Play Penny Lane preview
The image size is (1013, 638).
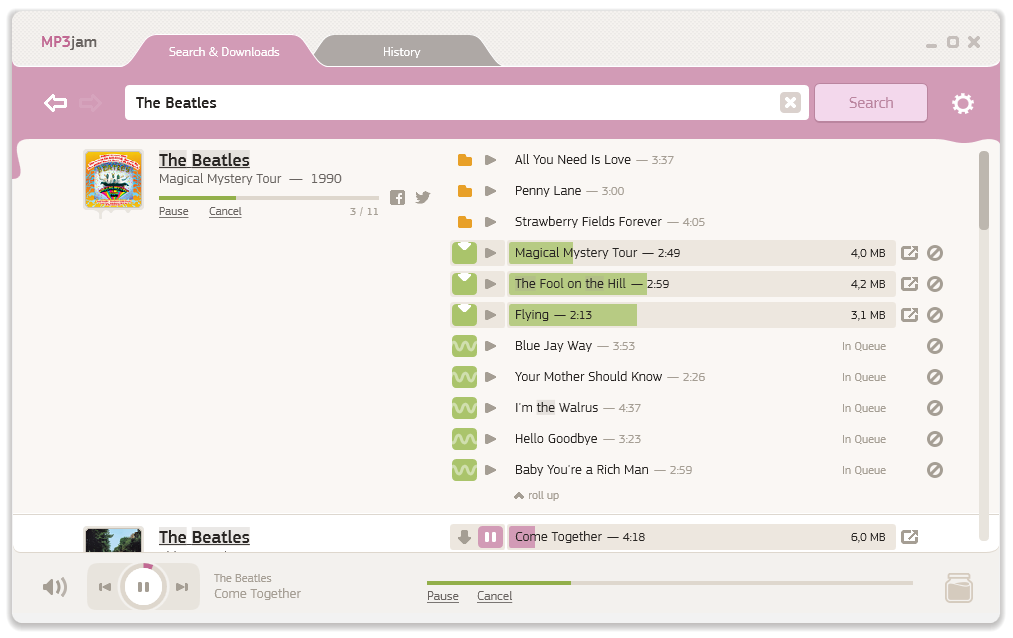490,191
